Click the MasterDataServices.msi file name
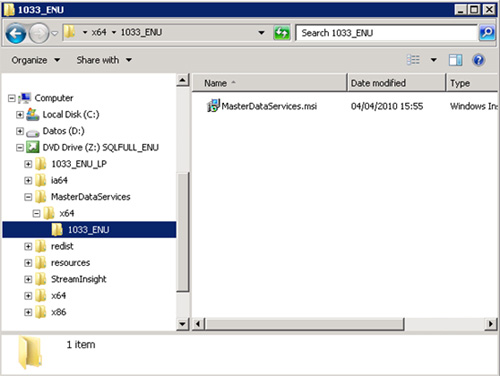 [x=269, y=106]
